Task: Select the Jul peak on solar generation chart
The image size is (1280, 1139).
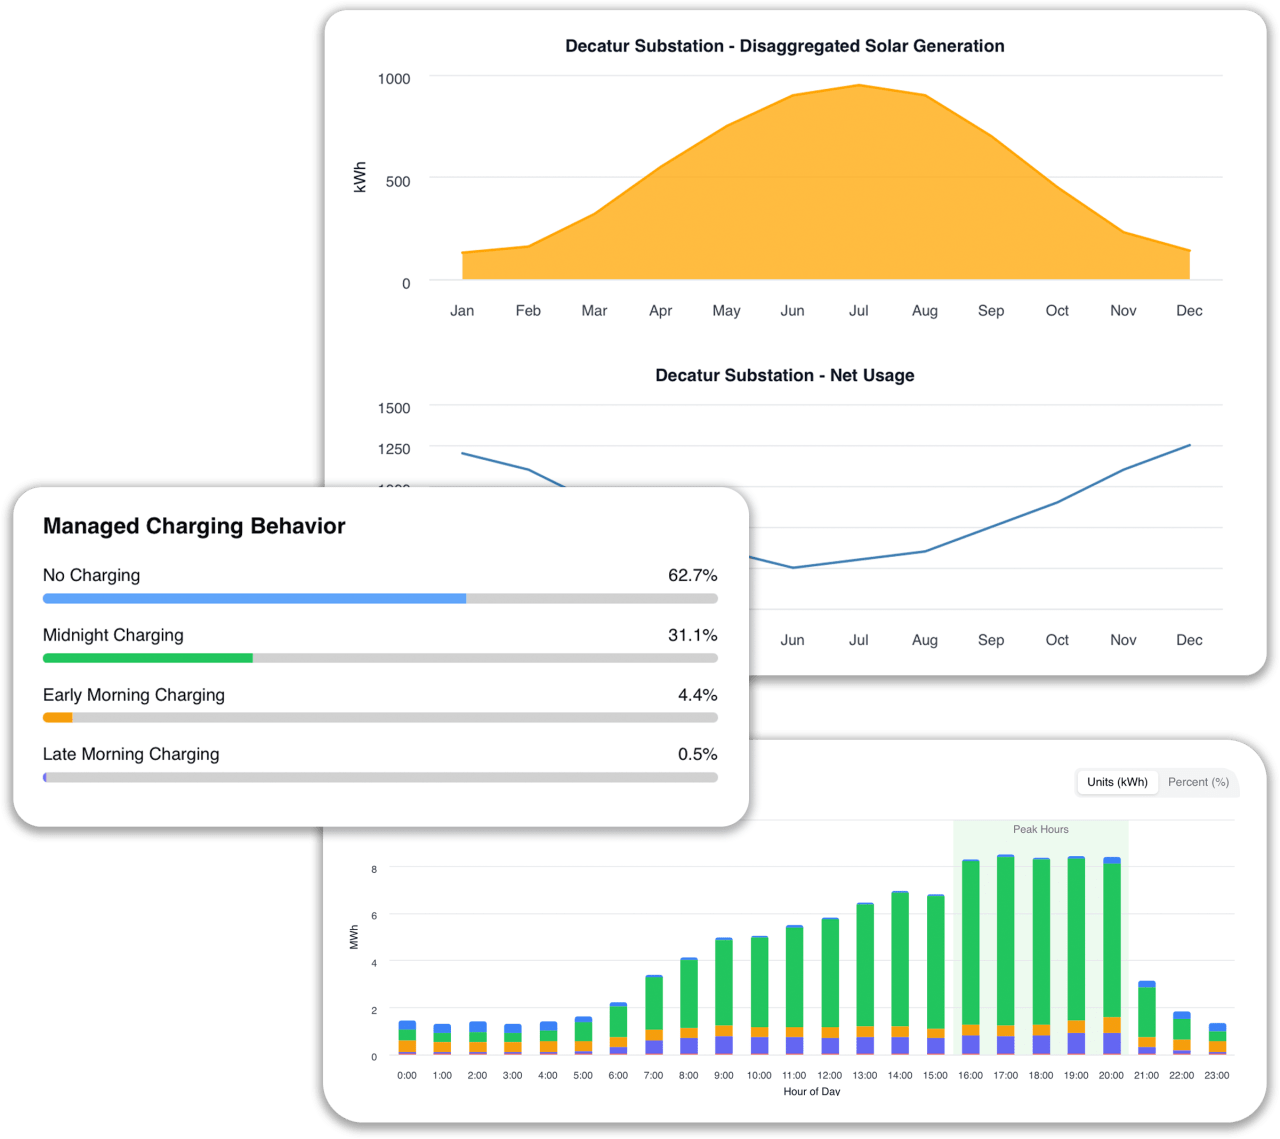Action: click(x=858, y=88)
